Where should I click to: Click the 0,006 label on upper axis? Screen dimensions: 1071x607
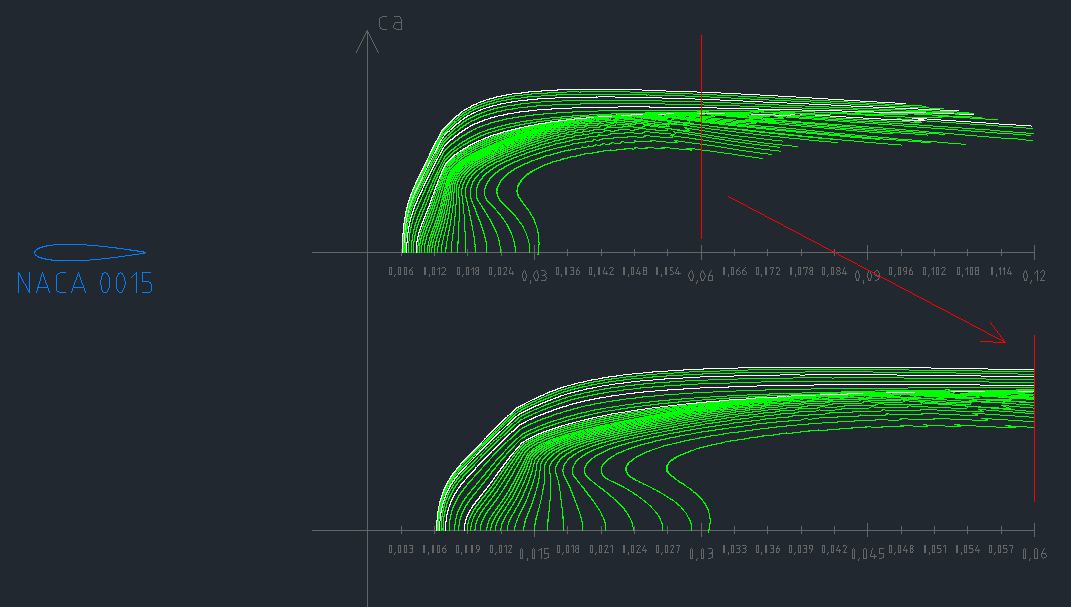point(400,271)
